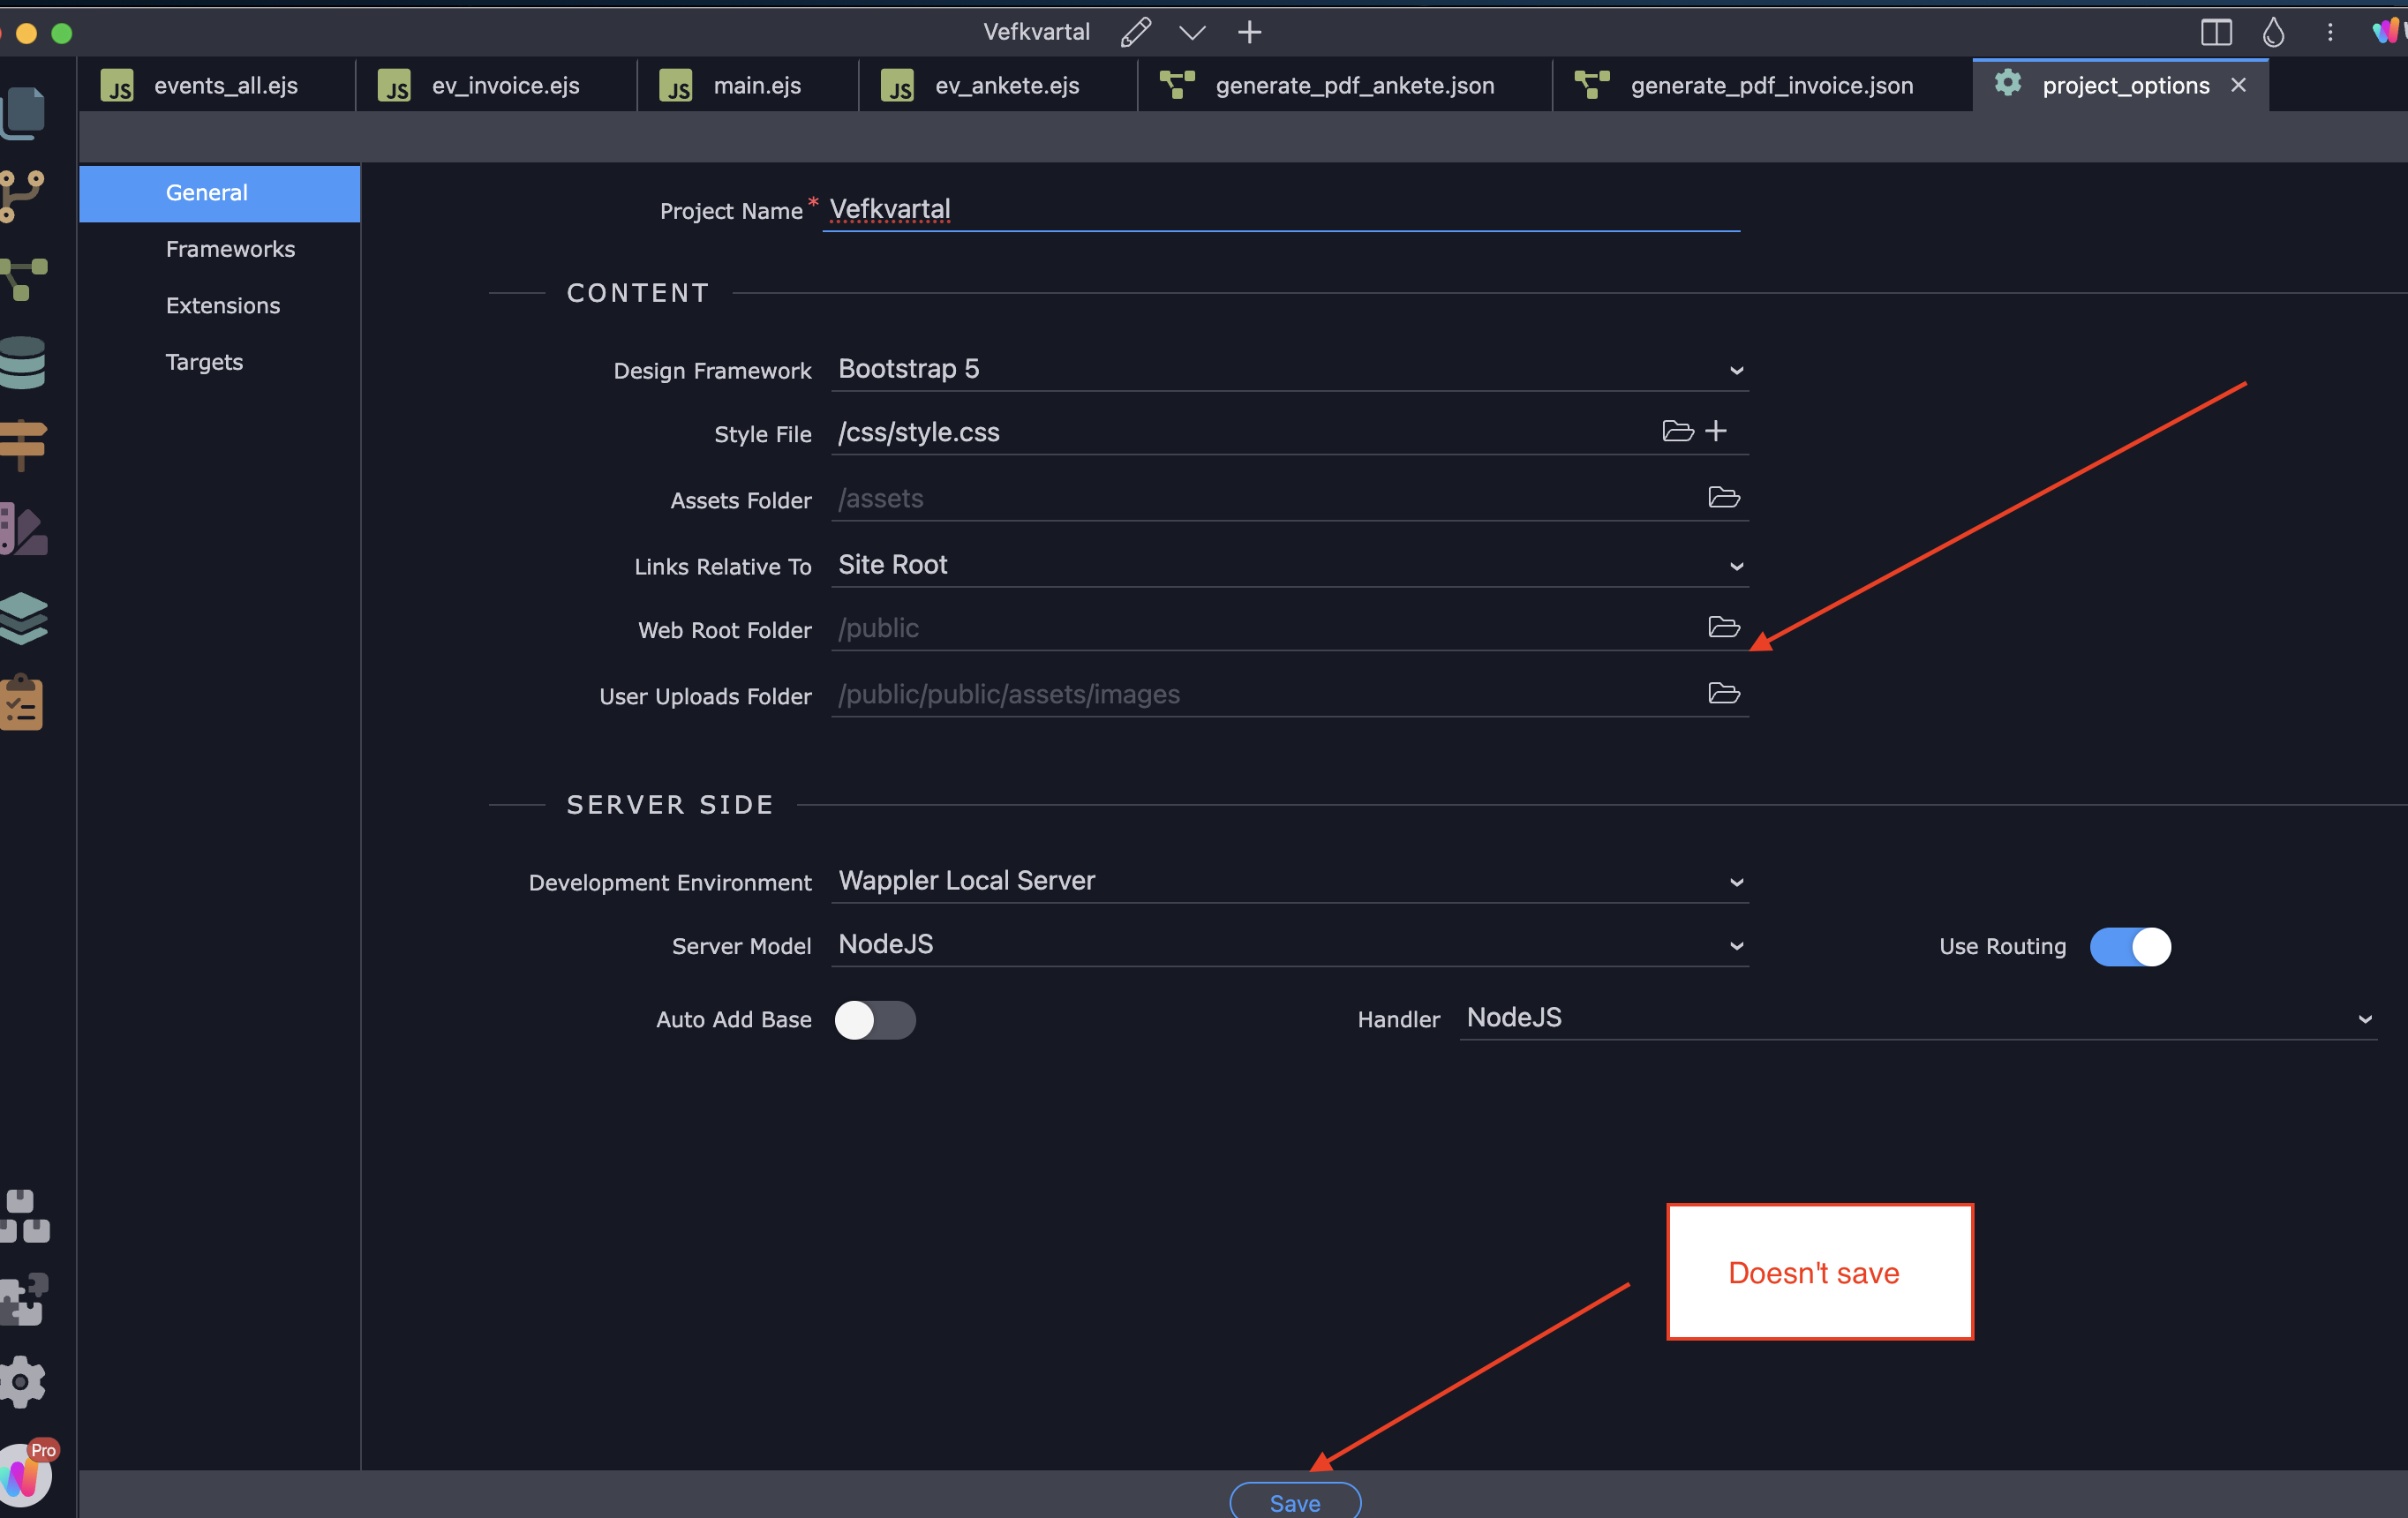The image size is (2408, 1518).
Task: Click the Wappler logo in top-right corner
Action: [2389, 32]
